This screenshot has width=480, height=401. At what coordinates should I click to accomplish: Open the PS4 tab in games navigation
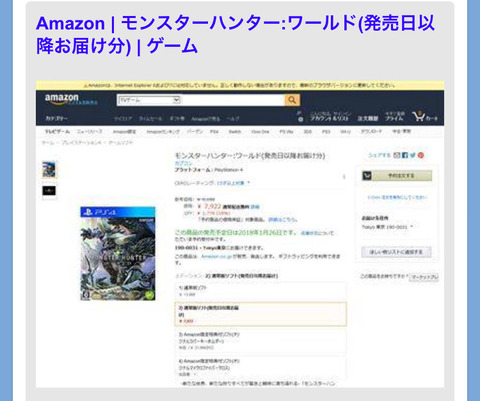tap(214, 132)
